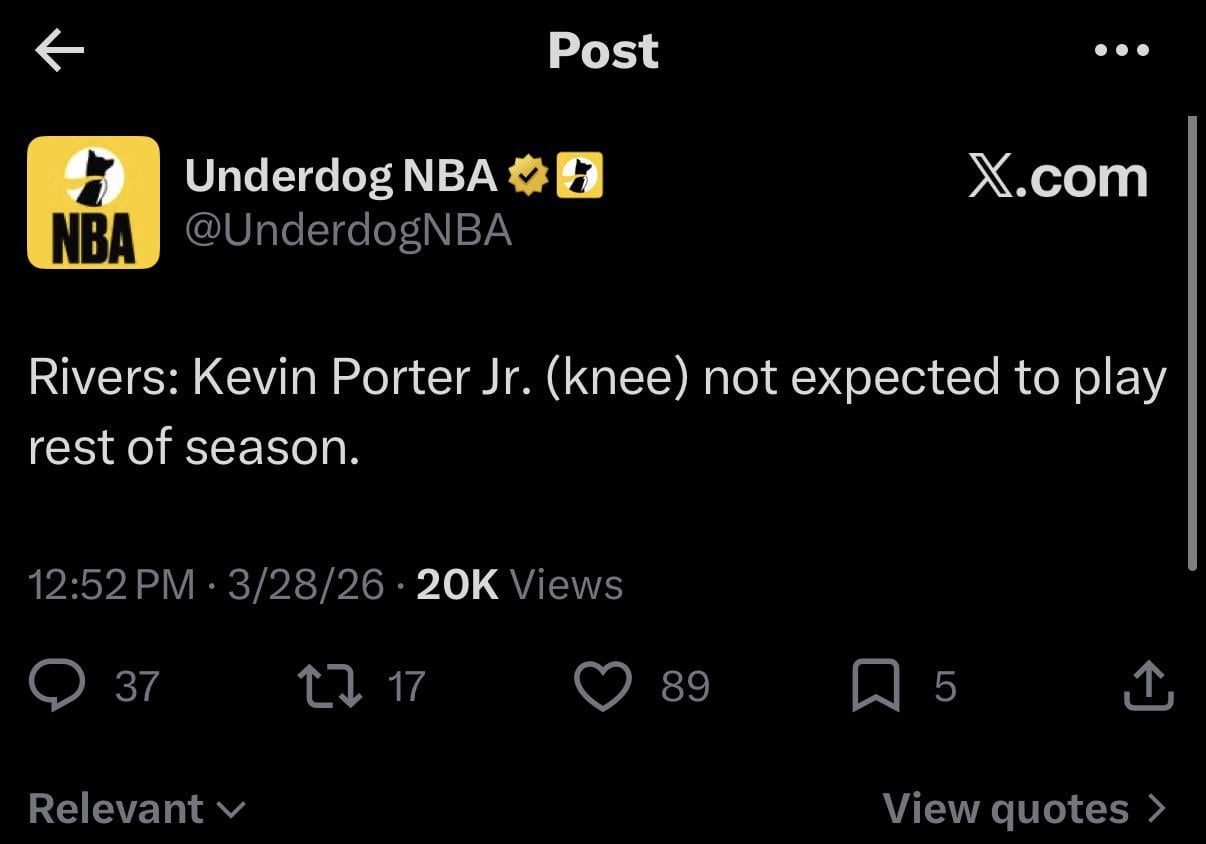Click the 20K Views count
The height and width of the screenshot is (844, 1206).
[519, 585]
